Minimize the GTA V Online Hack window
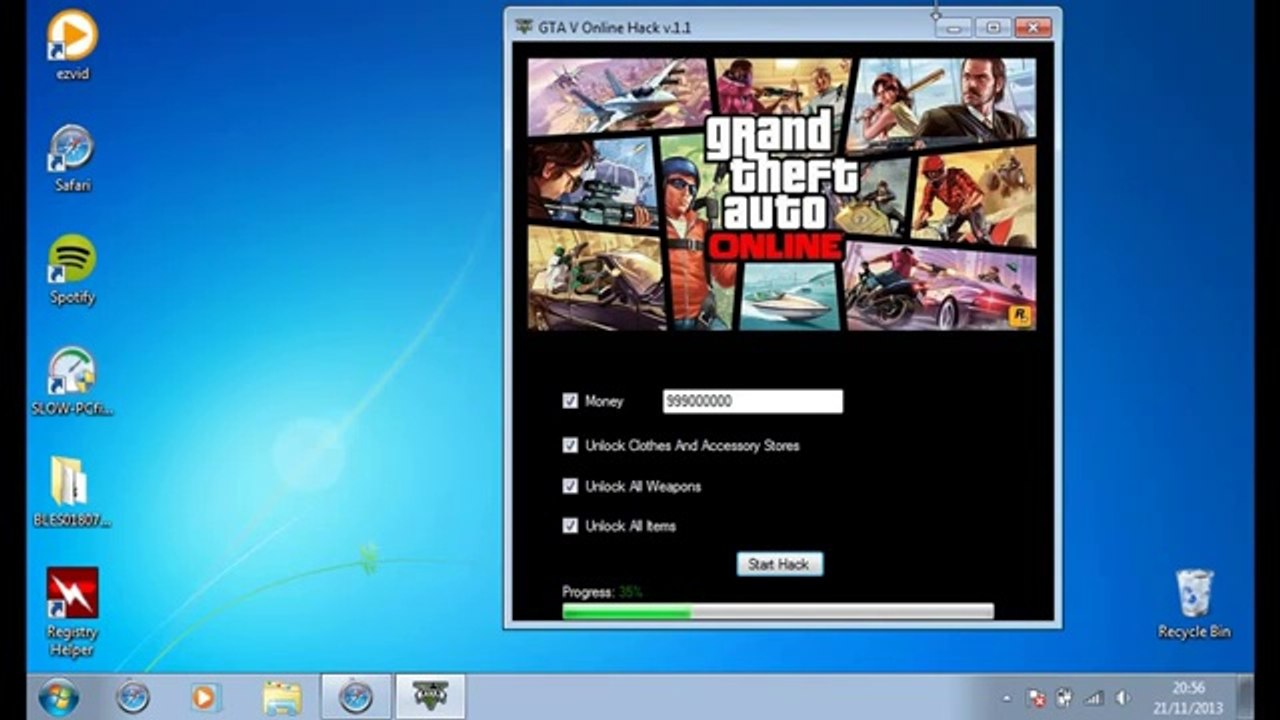The height and width of the screenshot is (720, 1280). click(955, 27)
